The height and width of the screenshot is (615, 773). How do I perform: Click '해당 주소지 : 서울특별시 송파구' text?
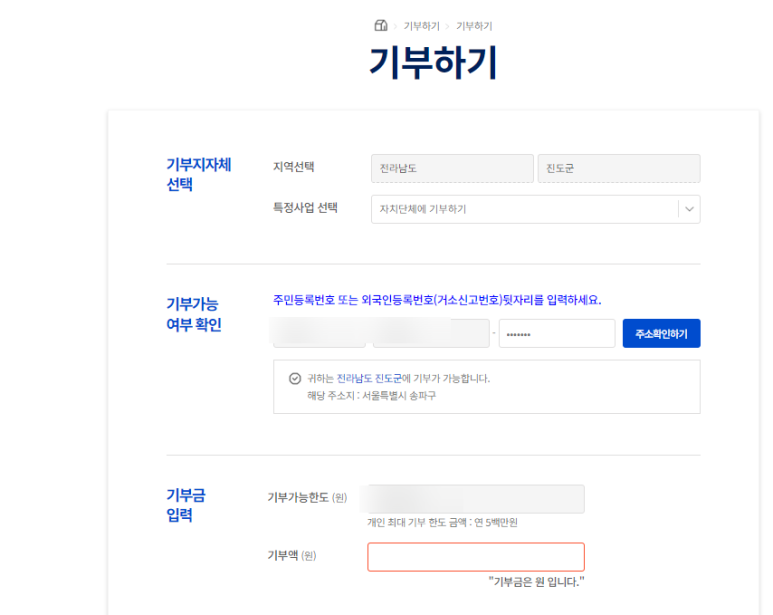[372, 396]
